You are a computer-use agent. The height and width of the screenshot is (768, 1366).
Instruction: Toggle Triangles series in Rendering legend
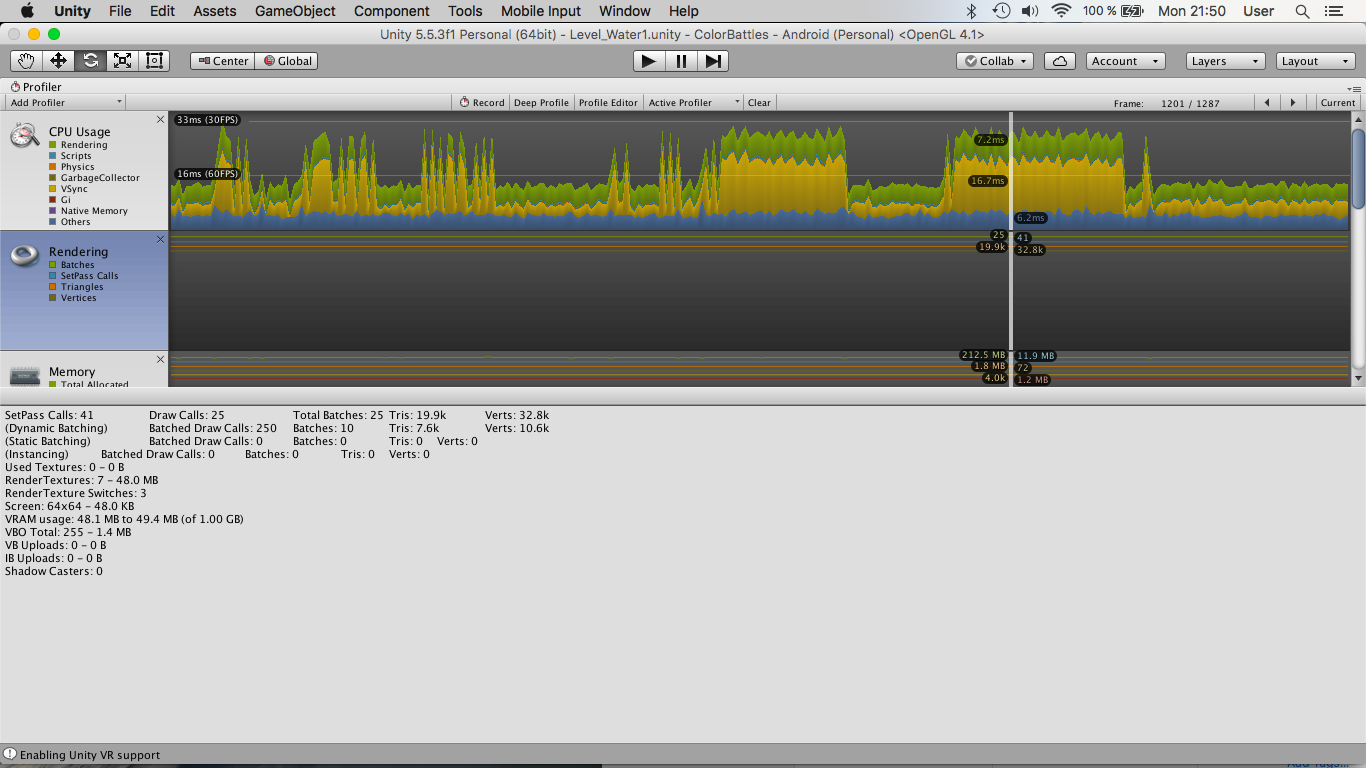(x=75, y=287)
